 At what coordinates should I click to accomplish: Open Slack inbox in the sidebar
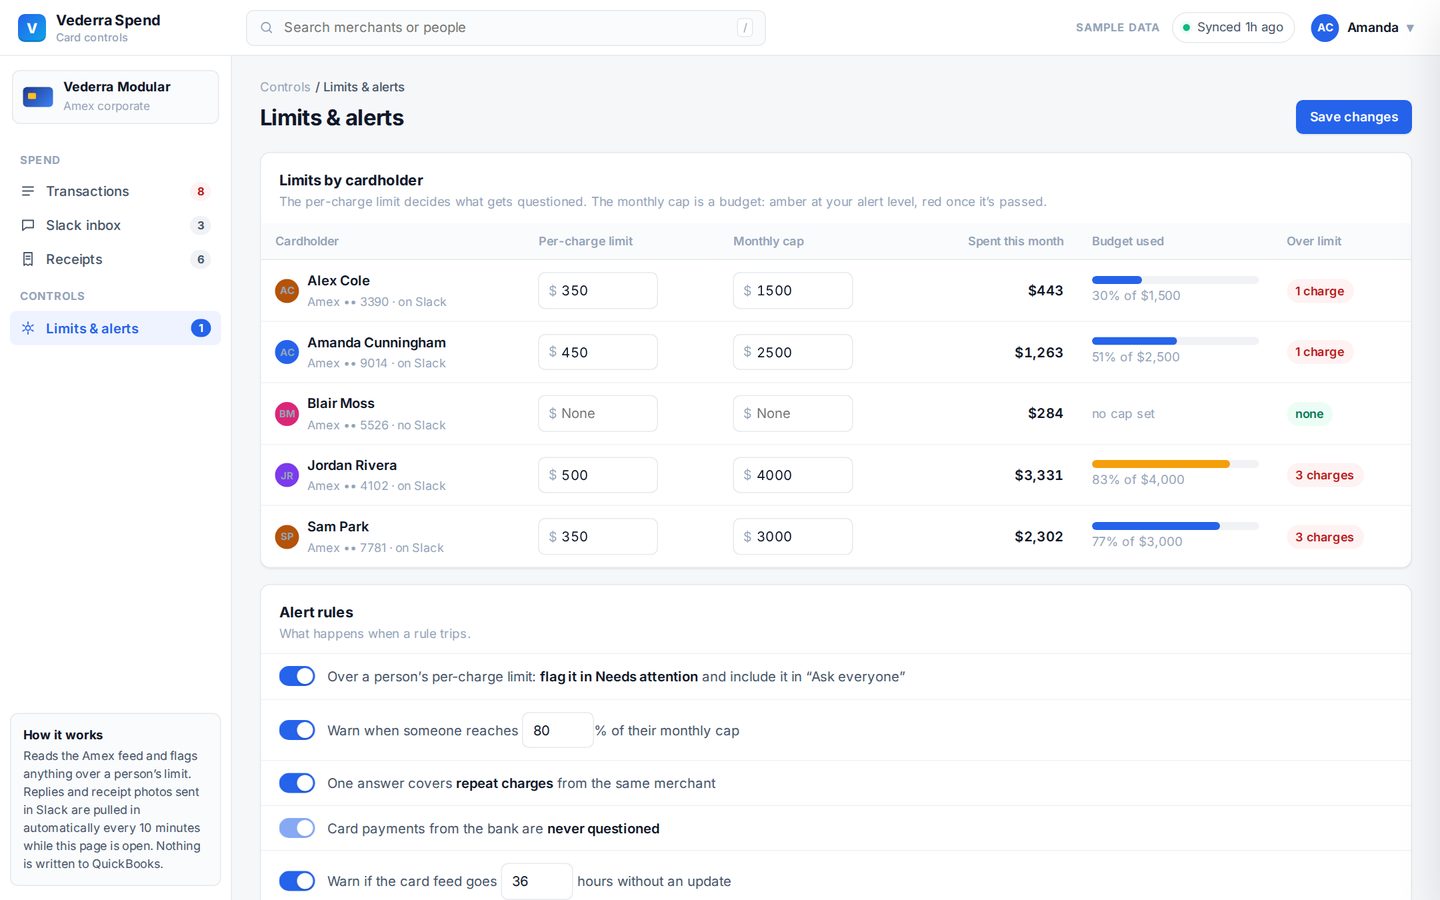(115, 225)
